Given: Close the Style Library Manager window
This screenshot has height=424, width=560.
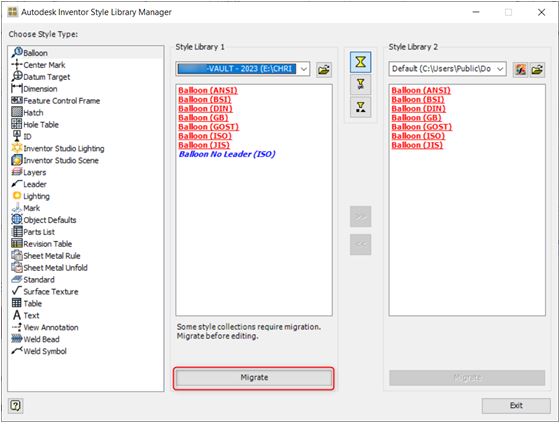Looking at the screenshot, I should coord(541,12).
